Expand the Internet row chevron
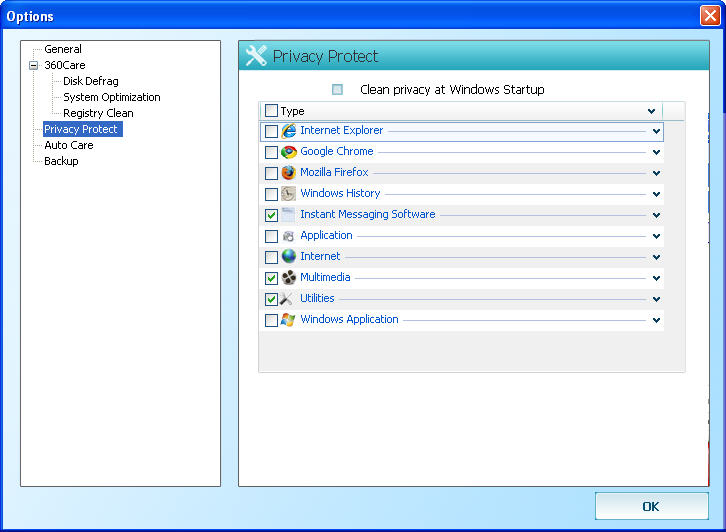 pos(656,257)
